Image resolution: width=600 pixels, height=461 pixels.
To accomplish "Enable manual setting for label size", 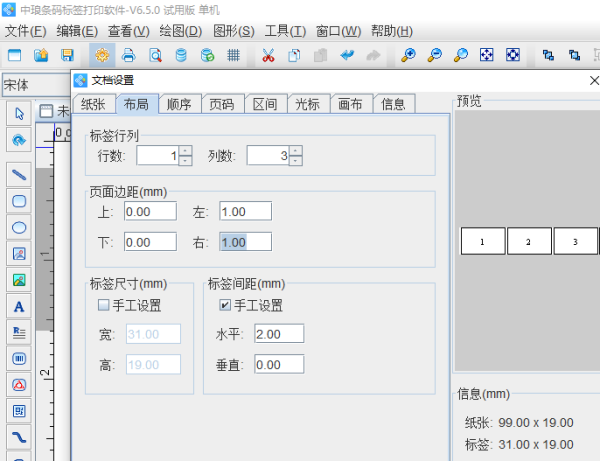I will pyautogui.click(x=103, y=305).
